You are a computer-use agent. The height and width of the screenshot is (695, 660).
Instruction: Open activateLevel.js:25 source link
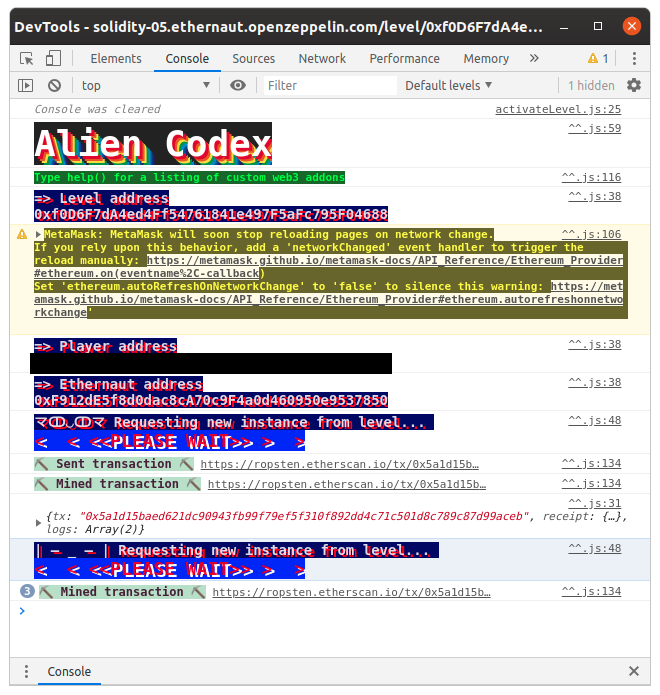[x=558, y=109]
